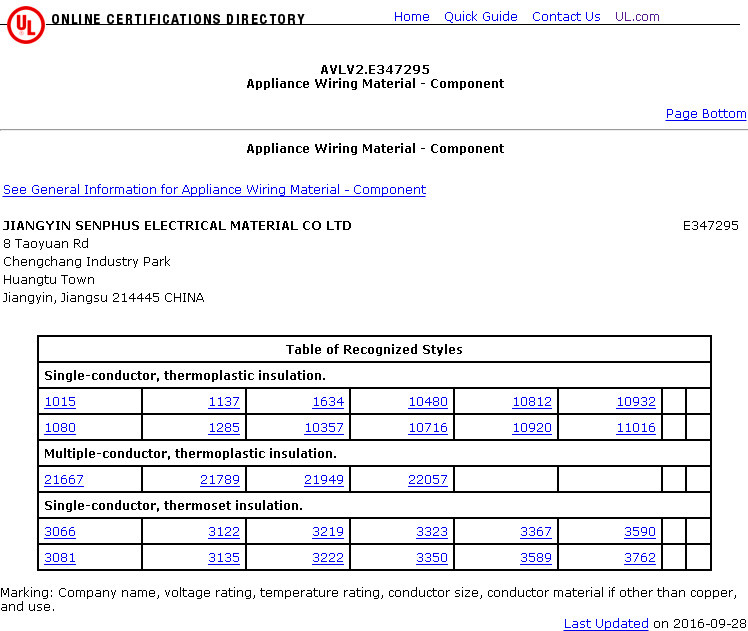Open thermoset style 3066 link
The width and height of the screenshot is (748, 631).
tap(60, 531)
